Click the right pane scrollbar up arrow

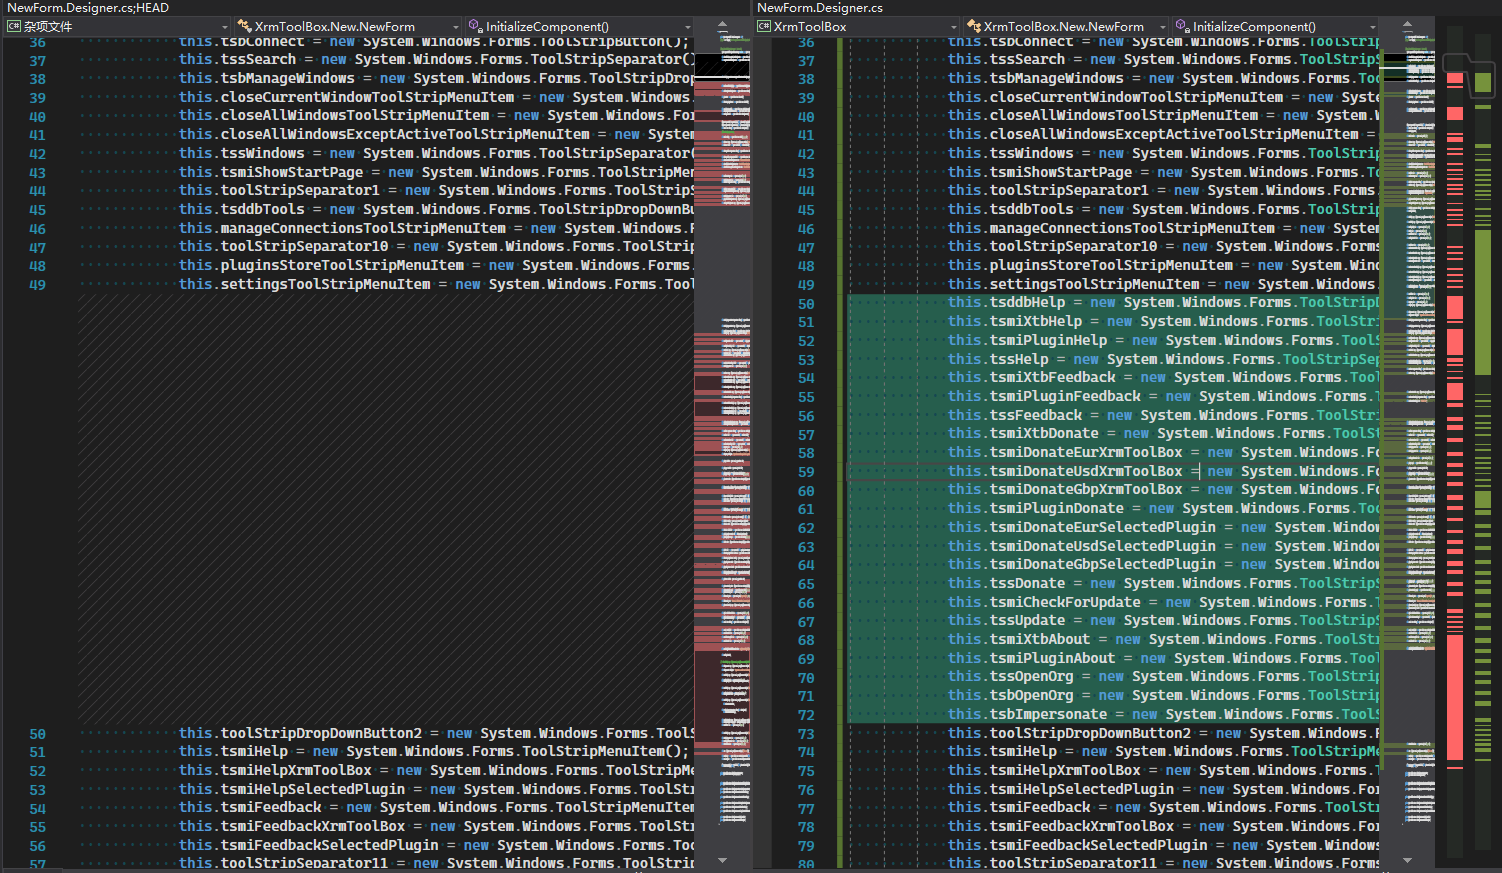point(1407,24)
